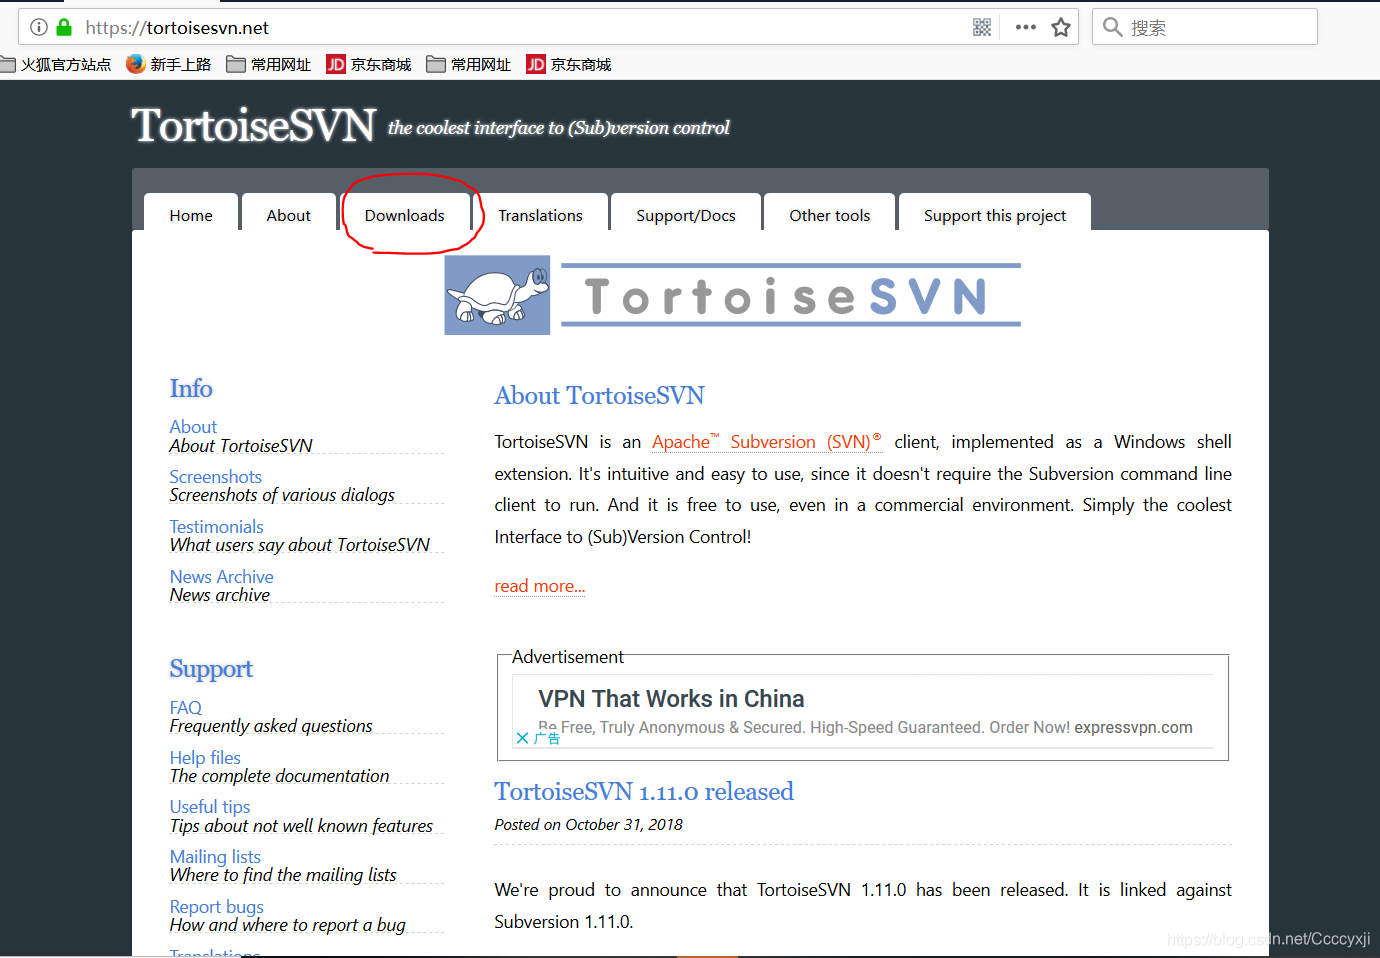Open the Testimonials sidebar link
This screenshot has width=1380, height=958.
(x=216, y=527)
